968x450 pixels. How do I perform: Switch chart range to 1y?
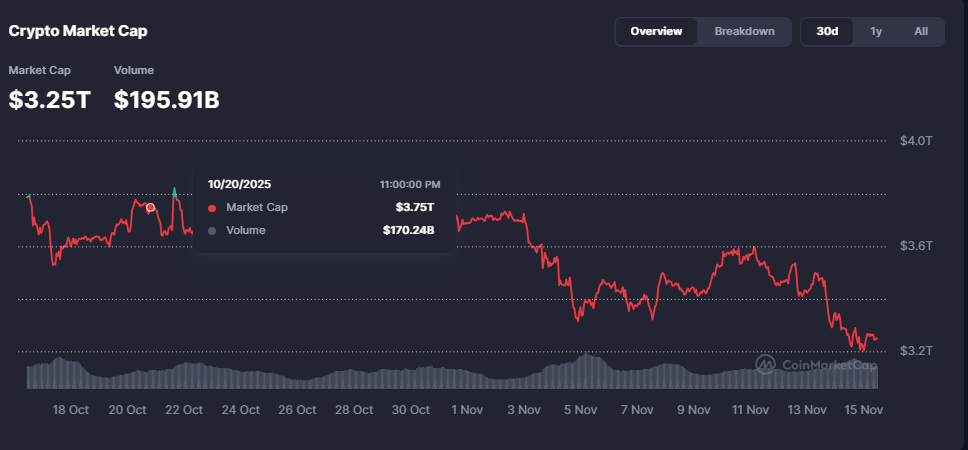pyautogui.click(x=876, y=31)
